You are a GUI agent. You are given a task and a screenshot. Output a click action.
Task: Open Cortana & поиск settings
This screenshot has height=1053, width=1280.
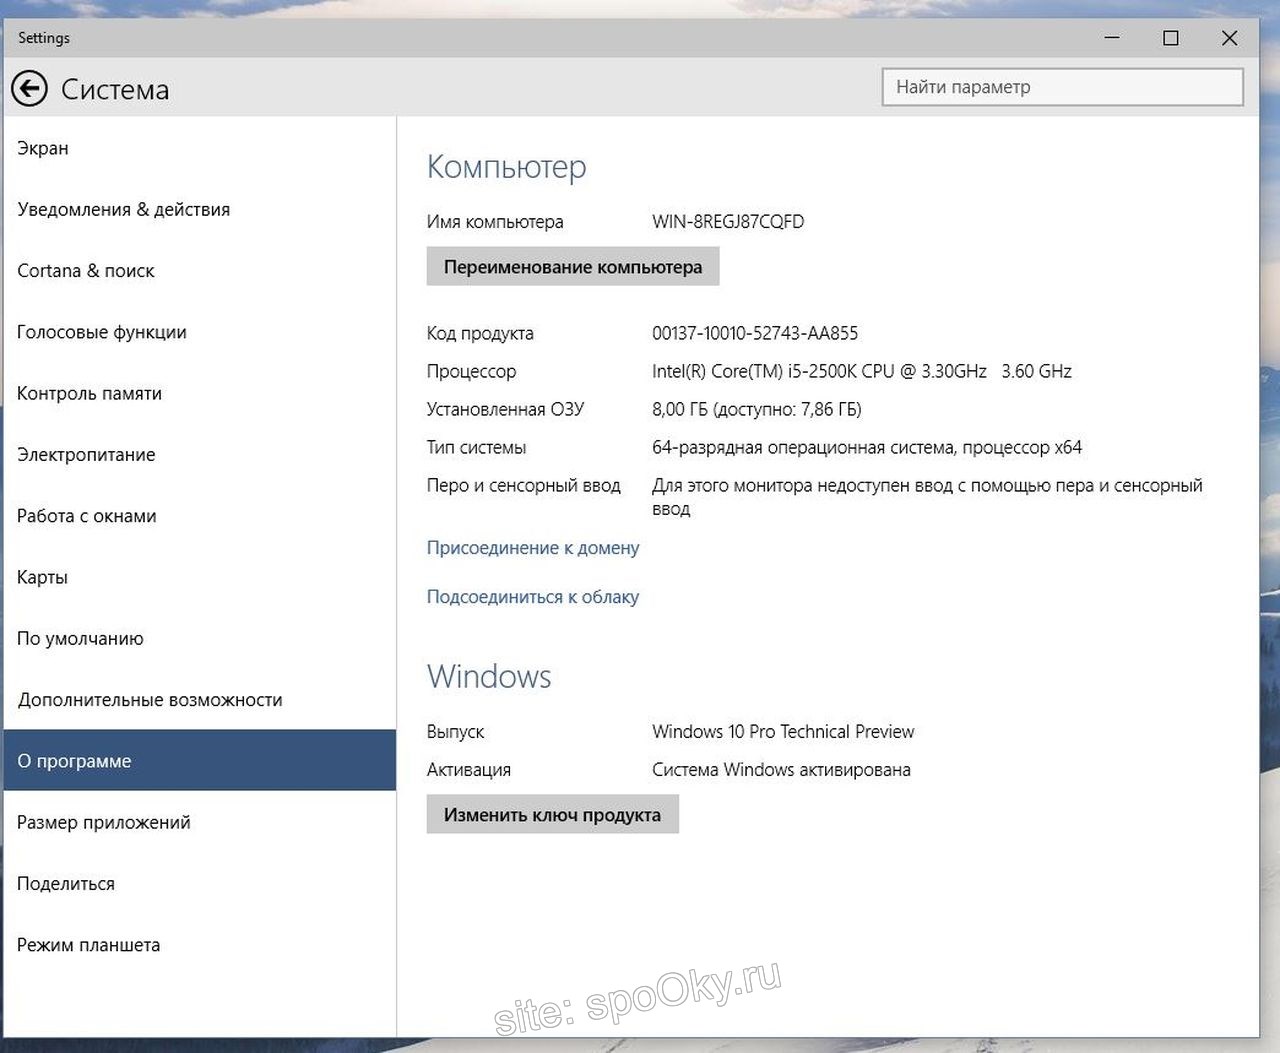point(200,271)
